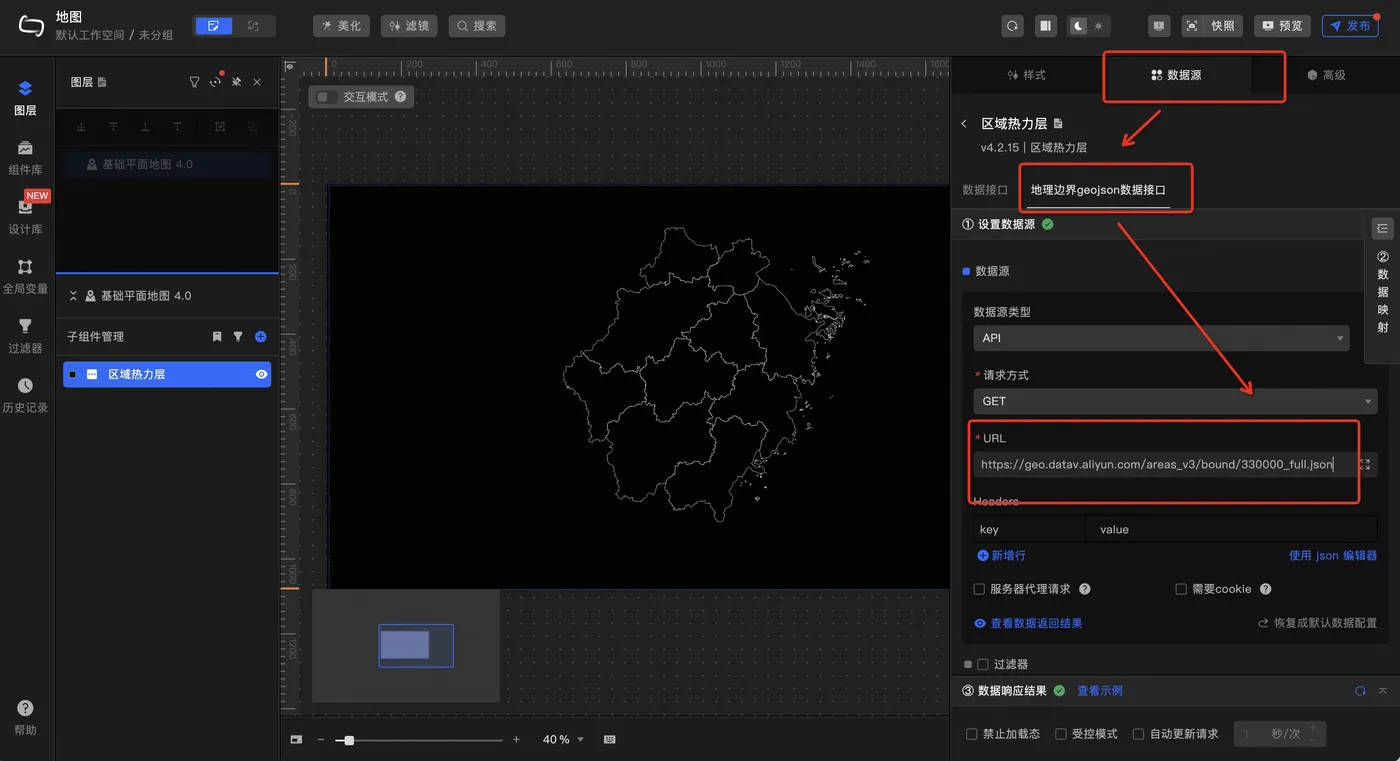Viewport: 1400px width, 761px height.
Task: Toggle the column layout icon
Action: 1045,26
